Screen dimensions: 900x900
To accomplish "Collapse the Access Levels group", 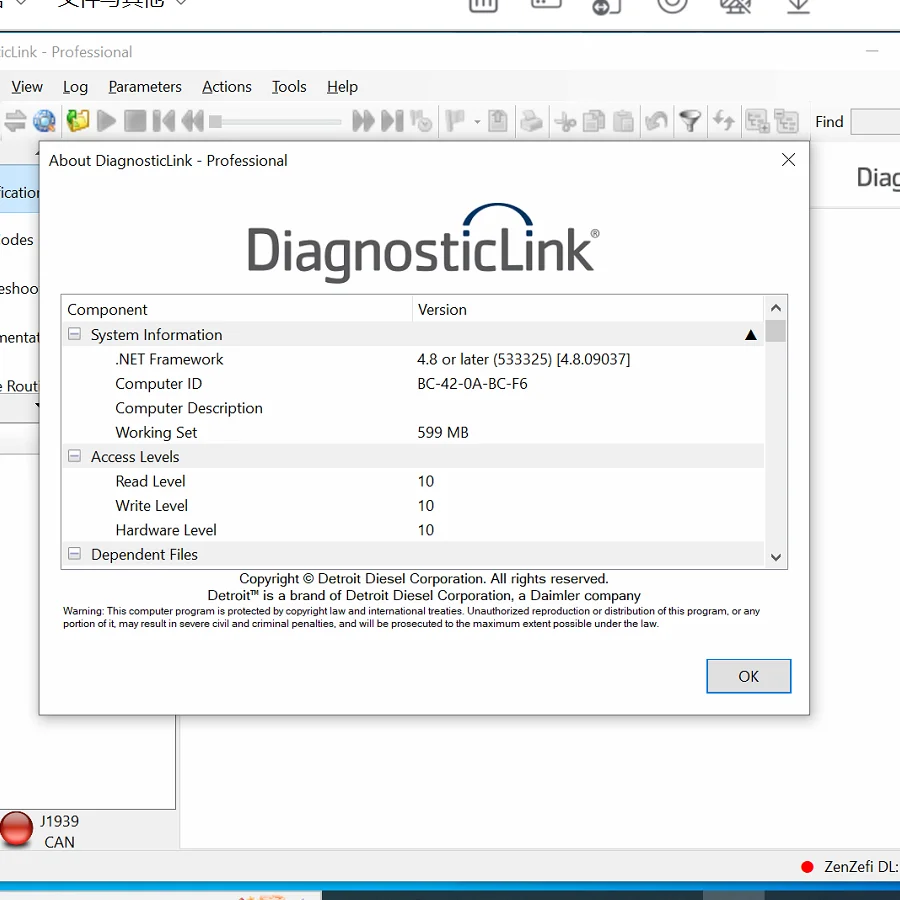I will click(x=74, y=456).
